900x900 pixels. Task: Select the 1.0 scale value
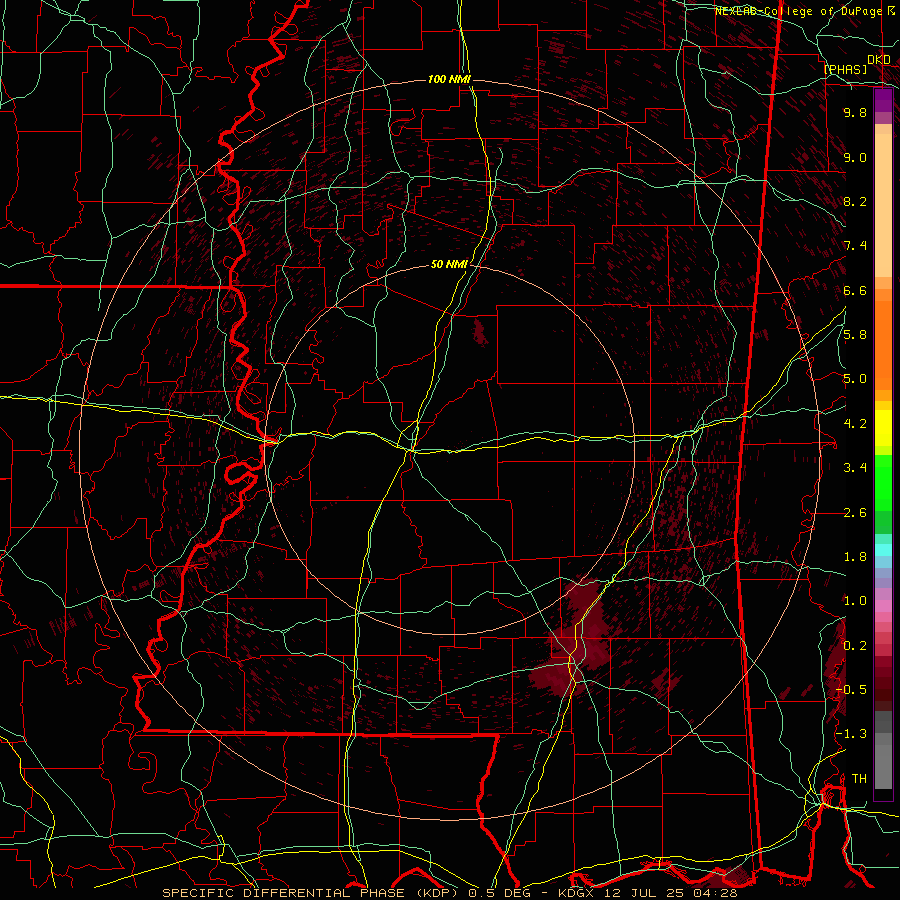[x=855, y=601]
